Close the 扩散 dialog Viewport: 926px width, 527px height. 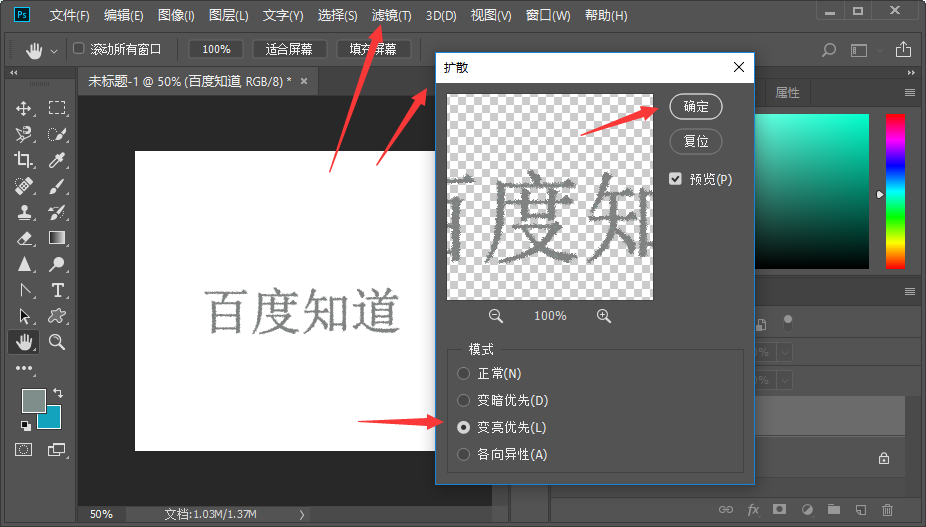tap(739, 67)
